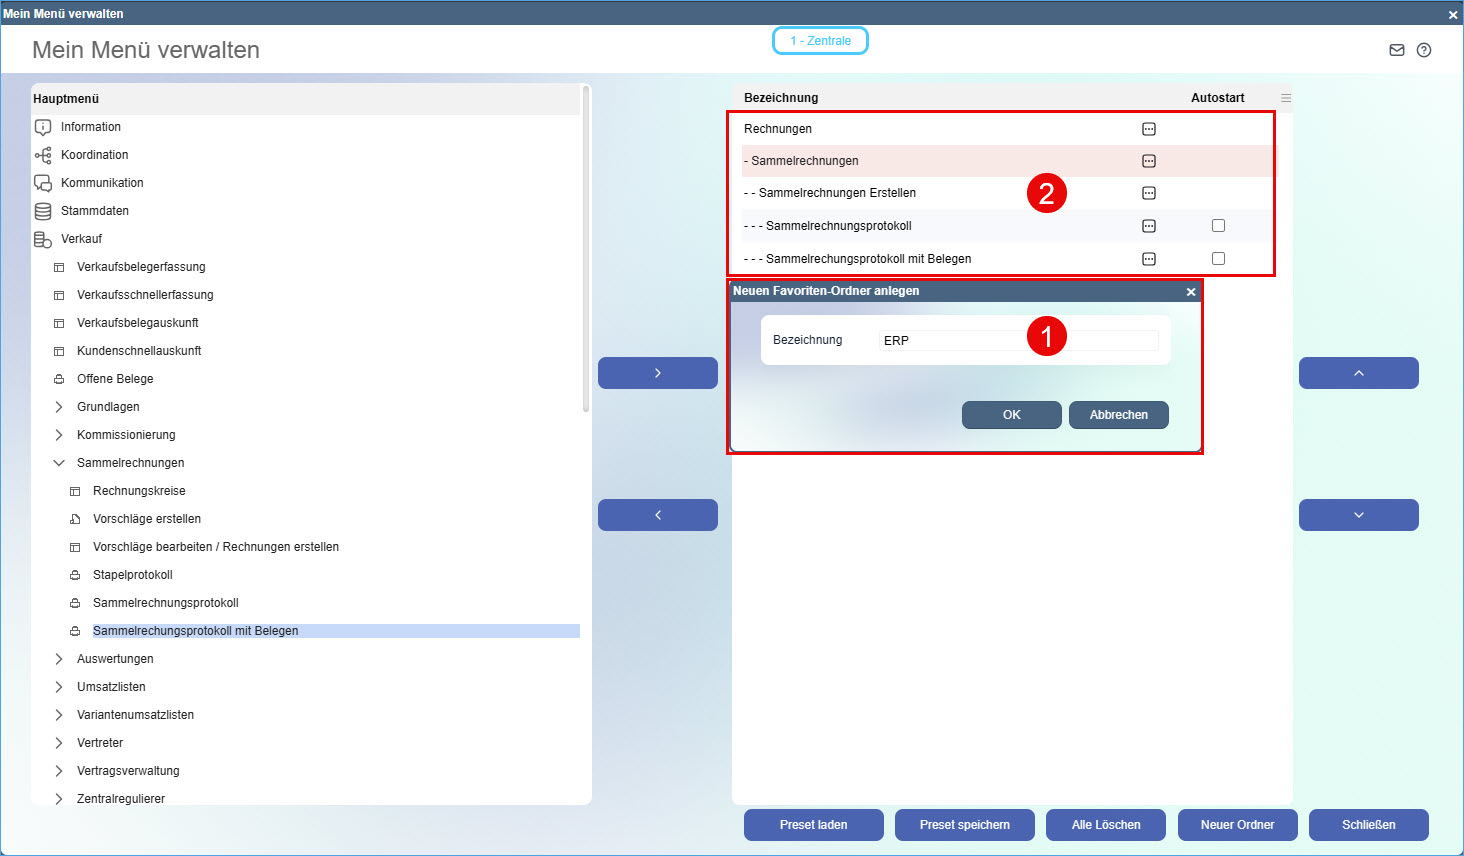Image resolution: width=1464 pixels, height=856 pixels.
Task: Expand the Umsatzlisten tree node
Action: pyautogui.click(x=59, y=687)
